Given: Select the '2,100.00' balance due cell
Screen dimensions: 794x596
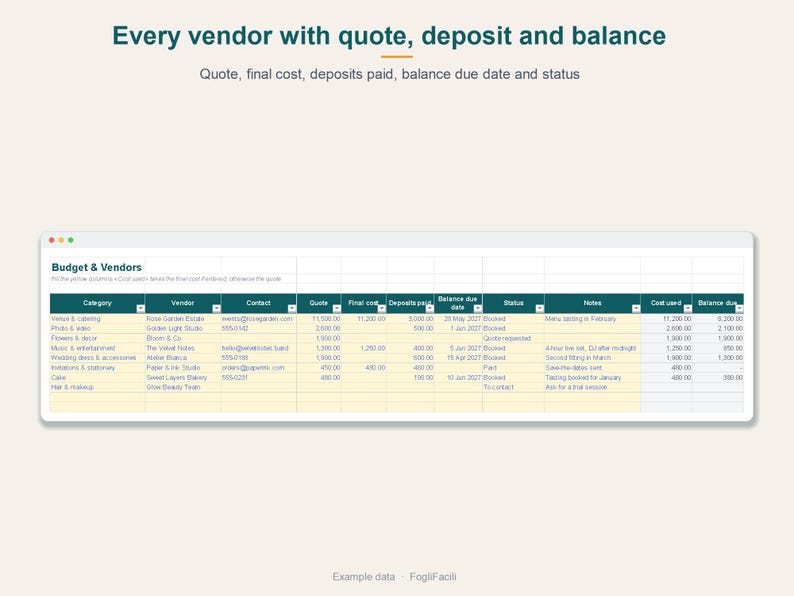Looking at the screenshot, I should tap(718, 329).
